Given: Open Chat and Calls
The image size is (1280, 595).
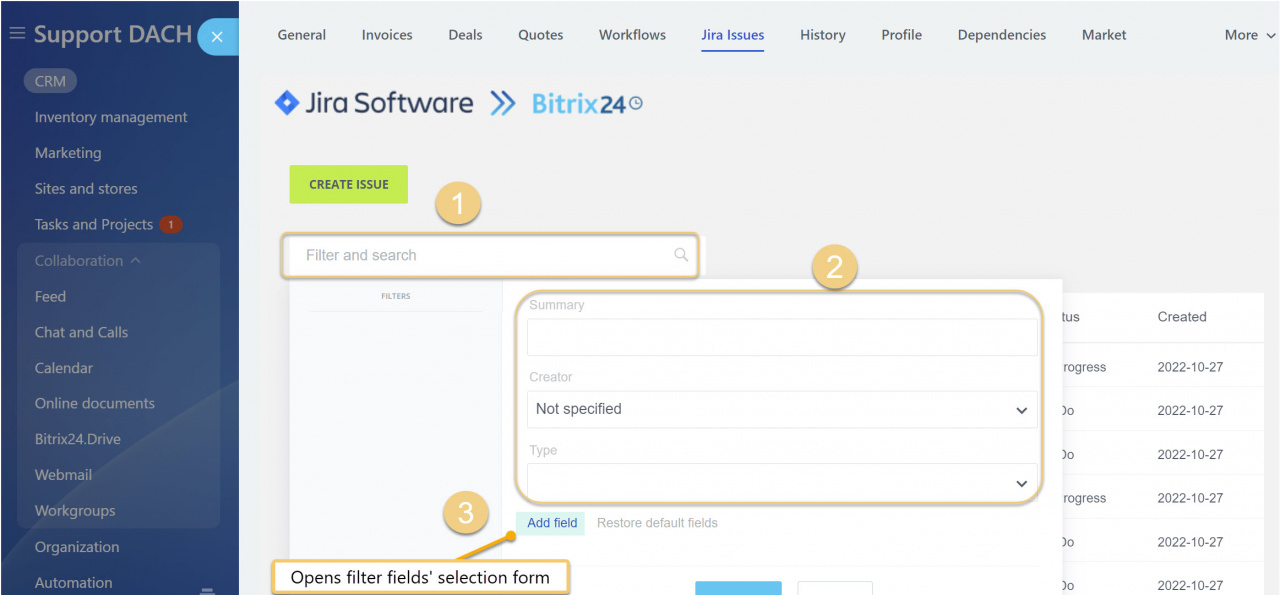Looking at the screenshot, I should point(81,333).
